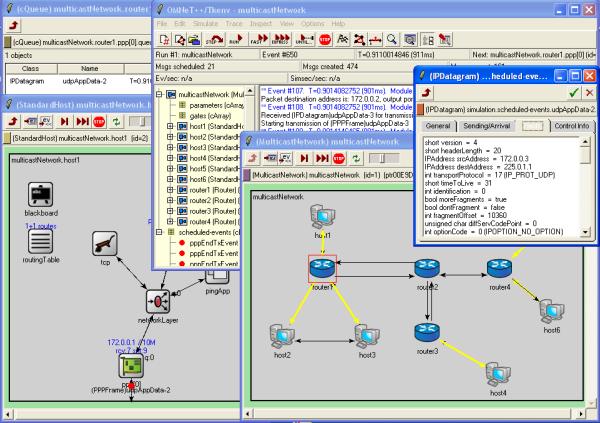Image resolution: width=600 pixels, height=423 pixels.
Task: Collapse the scheduled-events tree node
Action: (159, 232)
